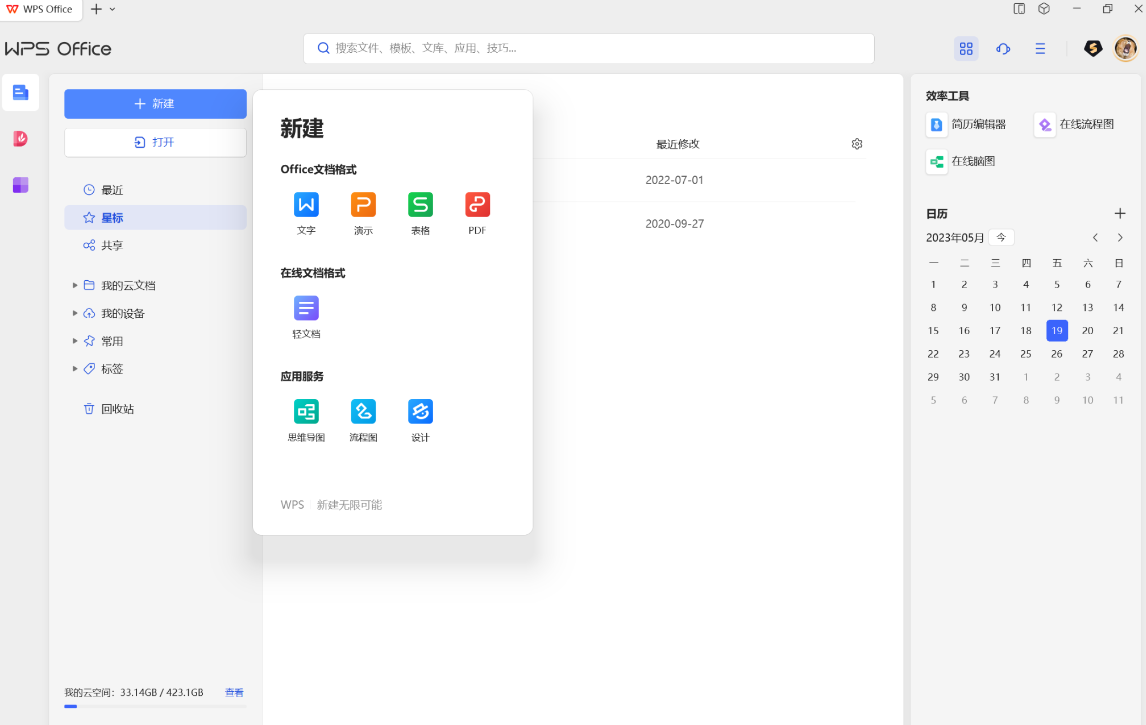Launch the 在线流程图 tool
The width and height of the screenshot is (1146, 725).
pos(1074,124)
